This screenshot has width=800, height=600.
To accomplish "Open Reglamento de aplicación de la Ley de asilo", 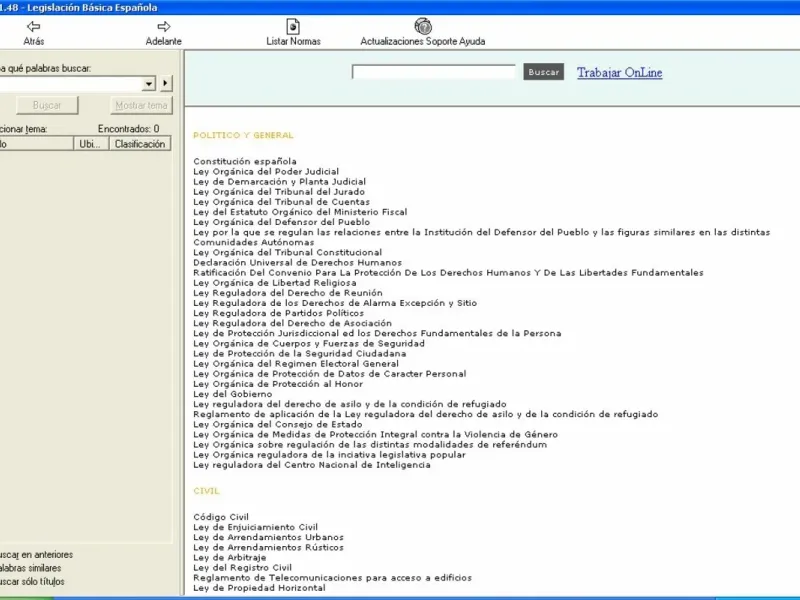I will click(426, 414).
